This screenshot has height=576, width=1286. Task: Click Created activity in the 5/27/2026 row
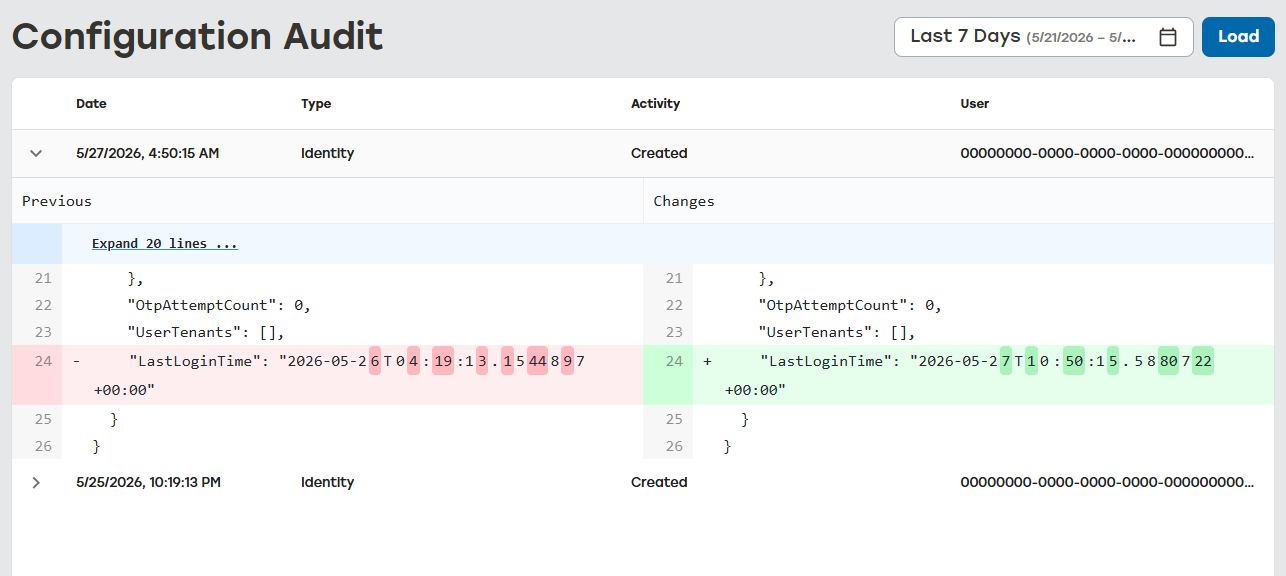click(x=659, y=154)
